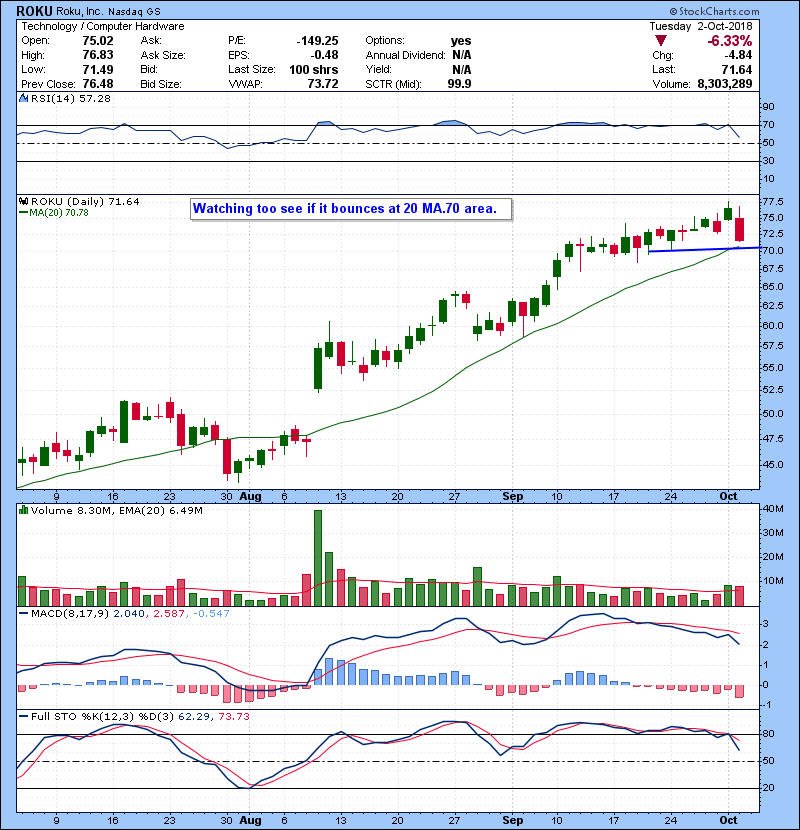The image size is (800, 830).
Task: Click the EPS value -0.48
Action: [x=324, y=55]
